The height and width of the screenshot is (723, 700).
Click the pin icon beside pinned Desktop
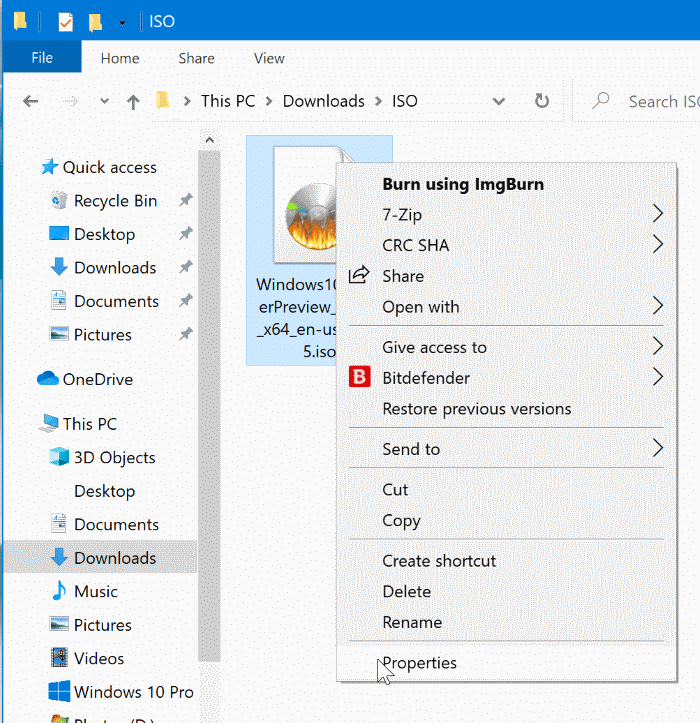[186, 234]
